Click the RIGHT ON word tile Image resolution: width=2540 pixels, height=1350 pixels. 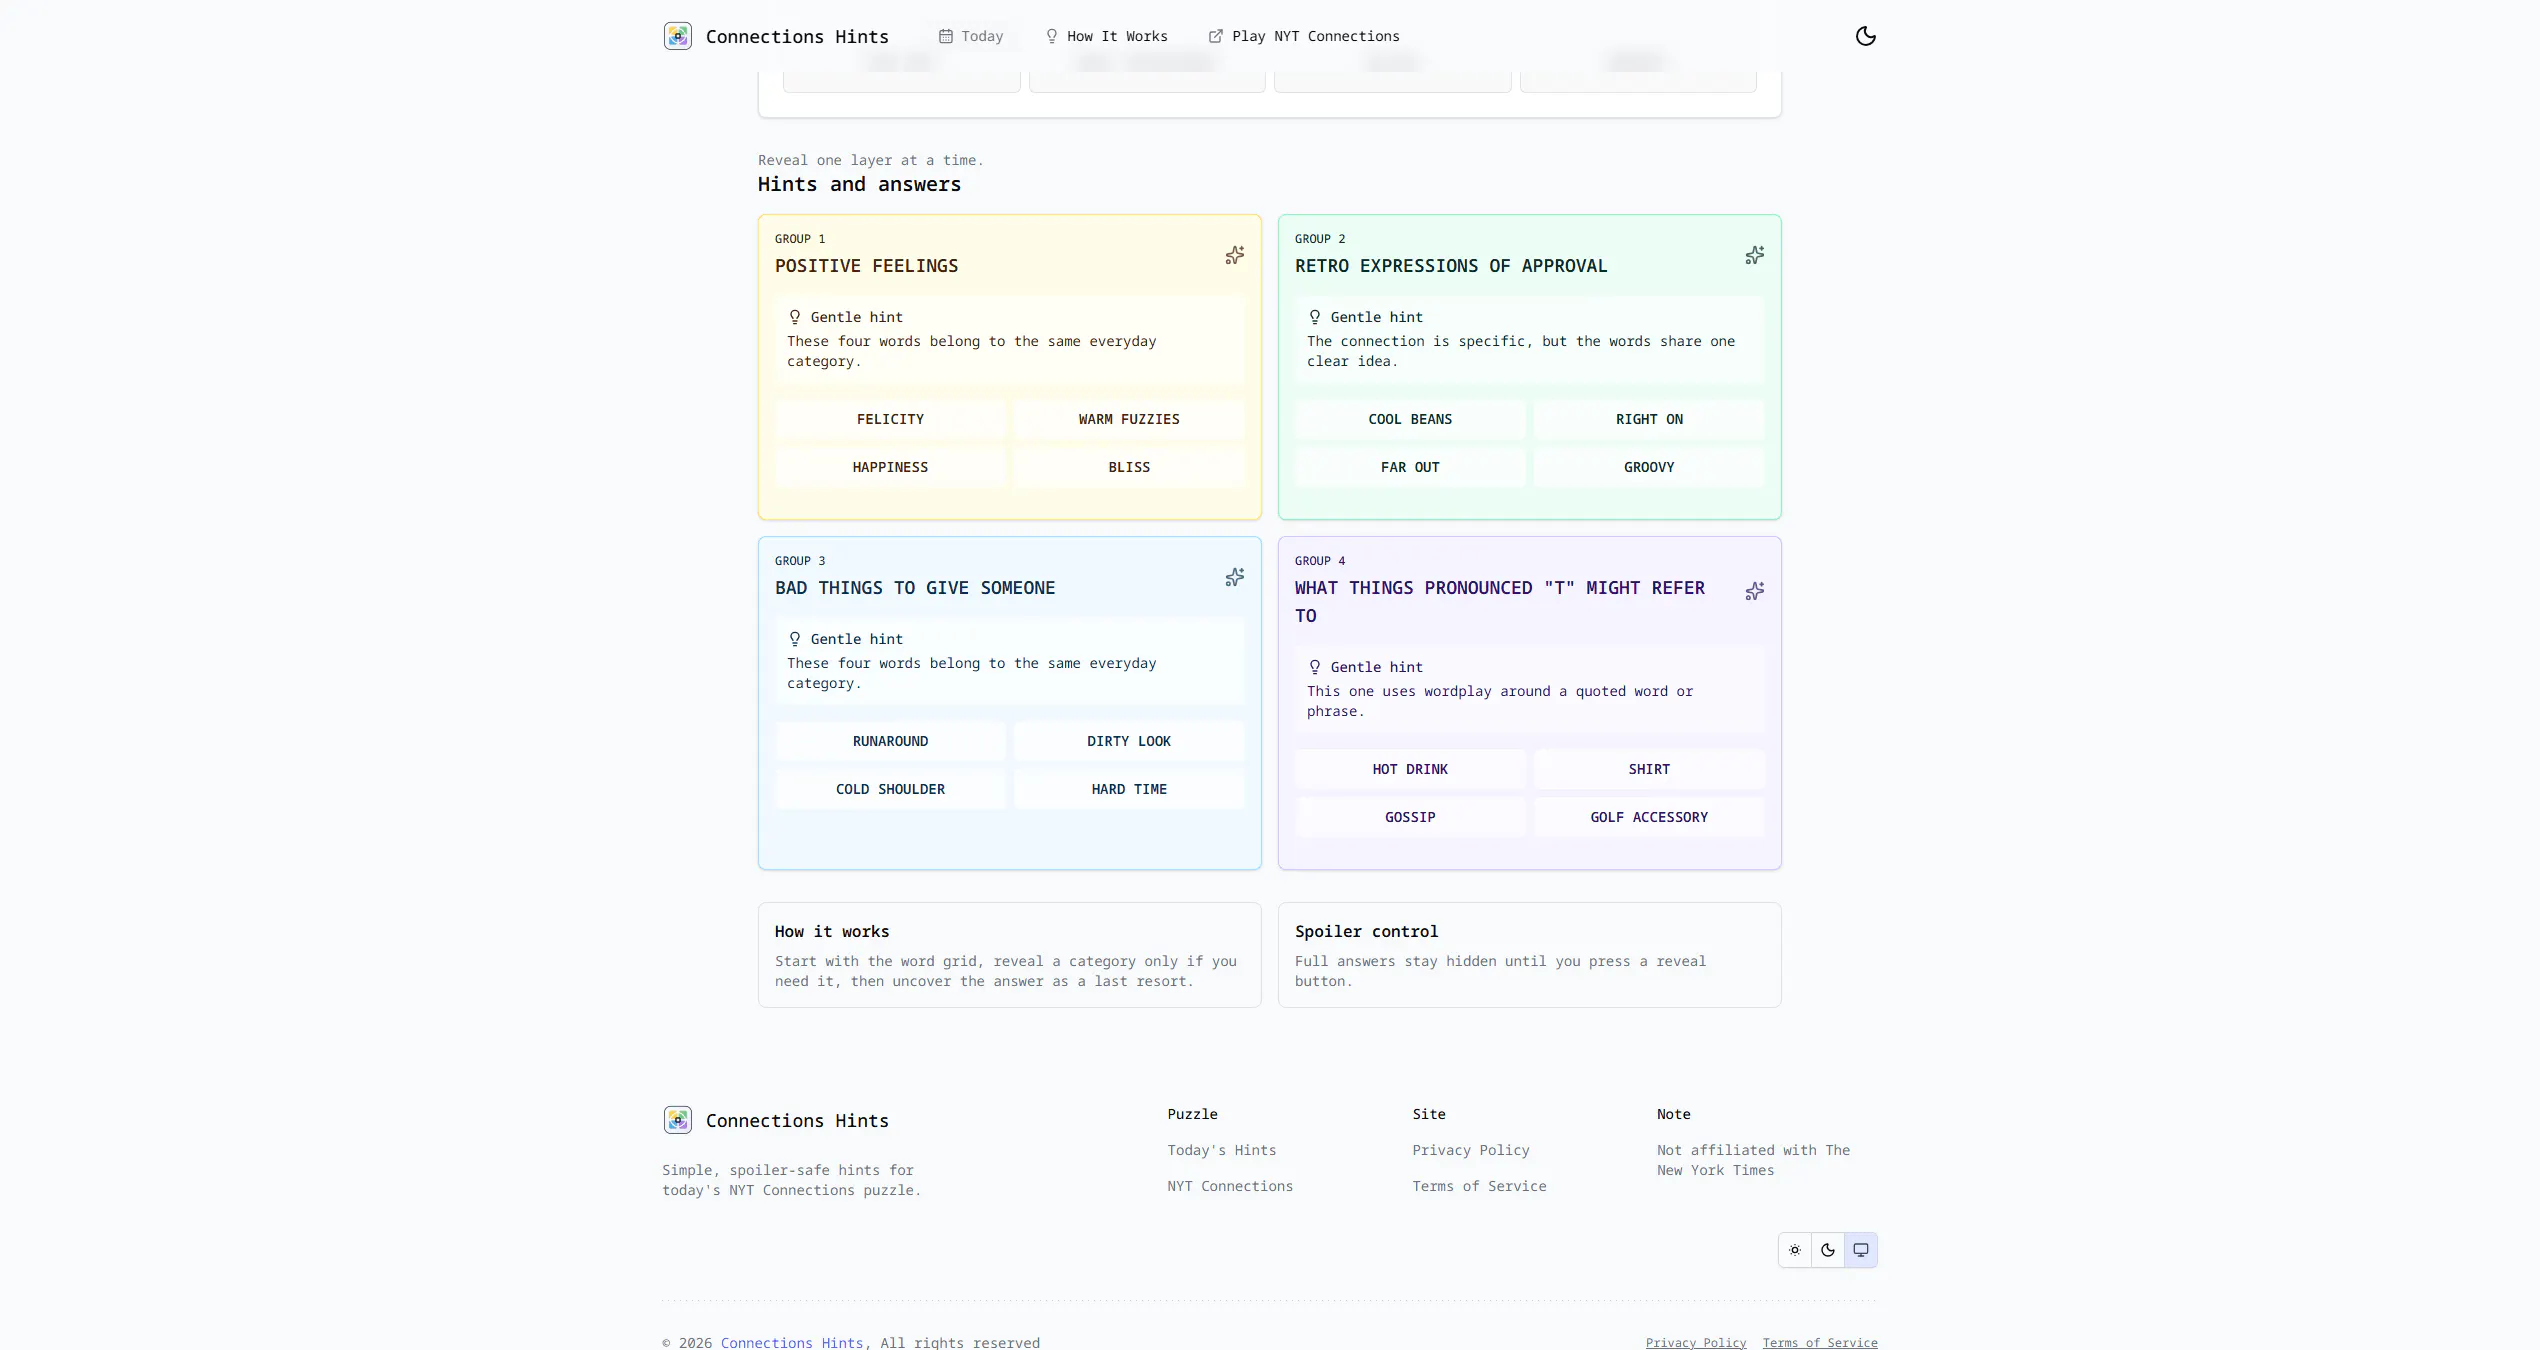[1649, 419]
